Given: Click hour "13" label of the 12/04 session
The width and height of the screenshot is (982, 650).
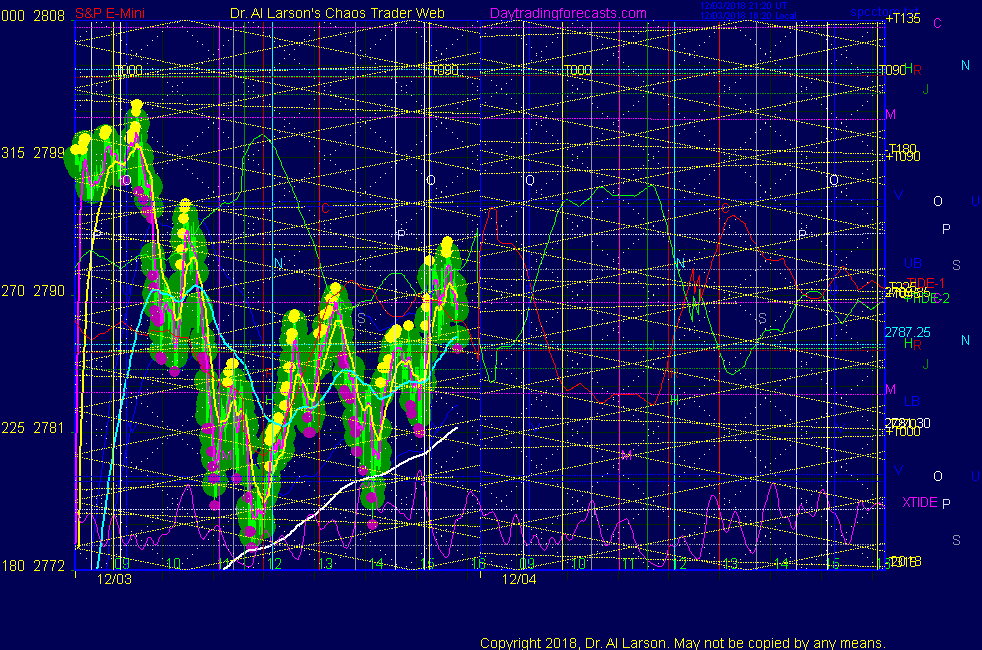Looking at the screenshot, I should [x=730, y=564].
